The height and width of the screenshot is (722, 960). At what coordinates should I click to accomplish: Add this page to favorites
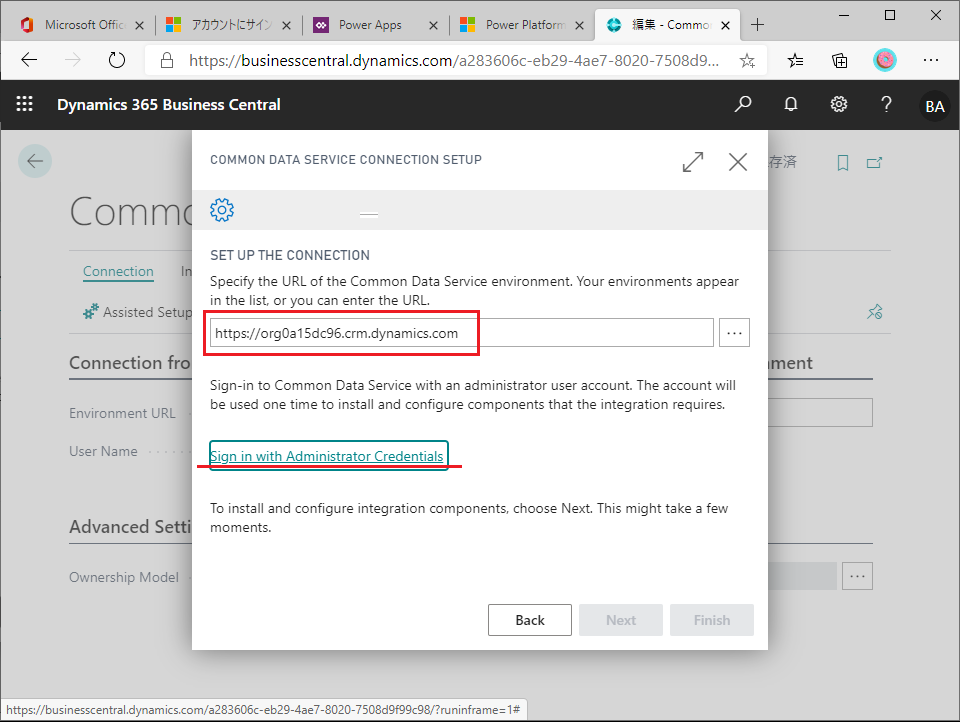click(747, 60)
